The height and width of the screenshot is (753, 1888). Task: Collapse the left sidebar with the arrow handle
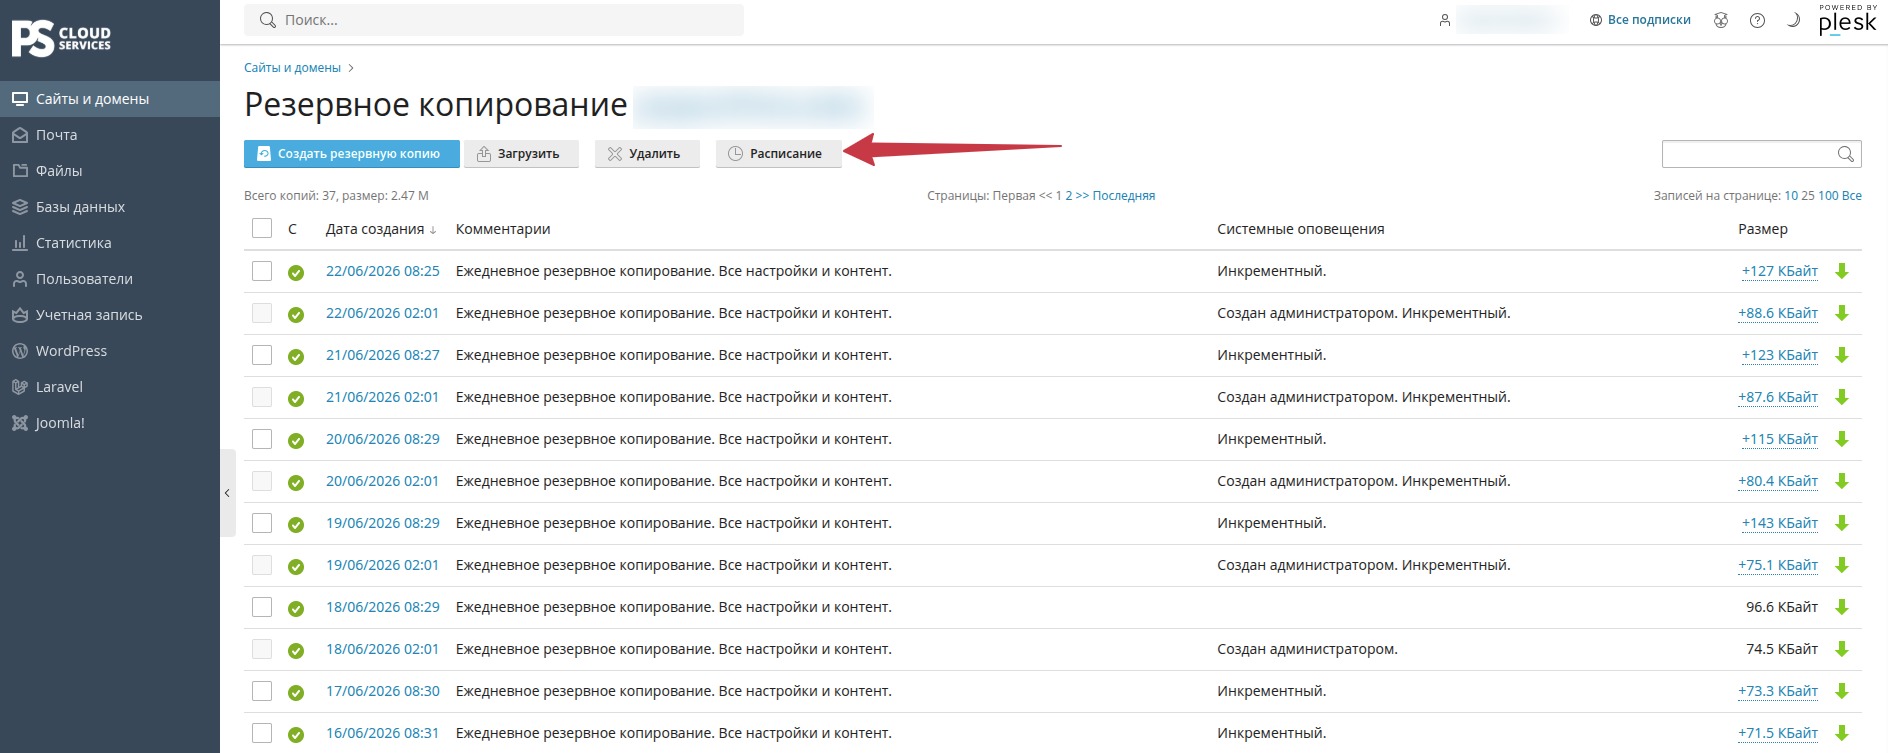[x=227, y=493]
